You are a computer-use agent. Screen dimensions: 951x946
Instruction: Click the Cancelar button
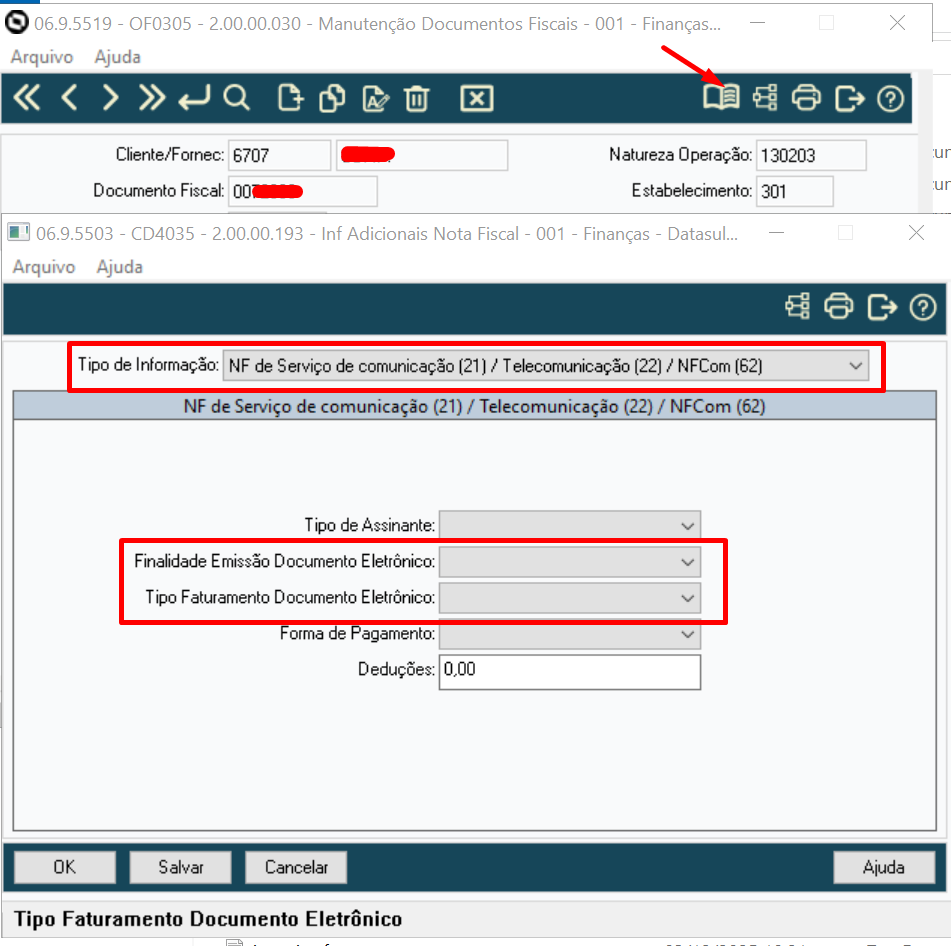tap(296, 867)
